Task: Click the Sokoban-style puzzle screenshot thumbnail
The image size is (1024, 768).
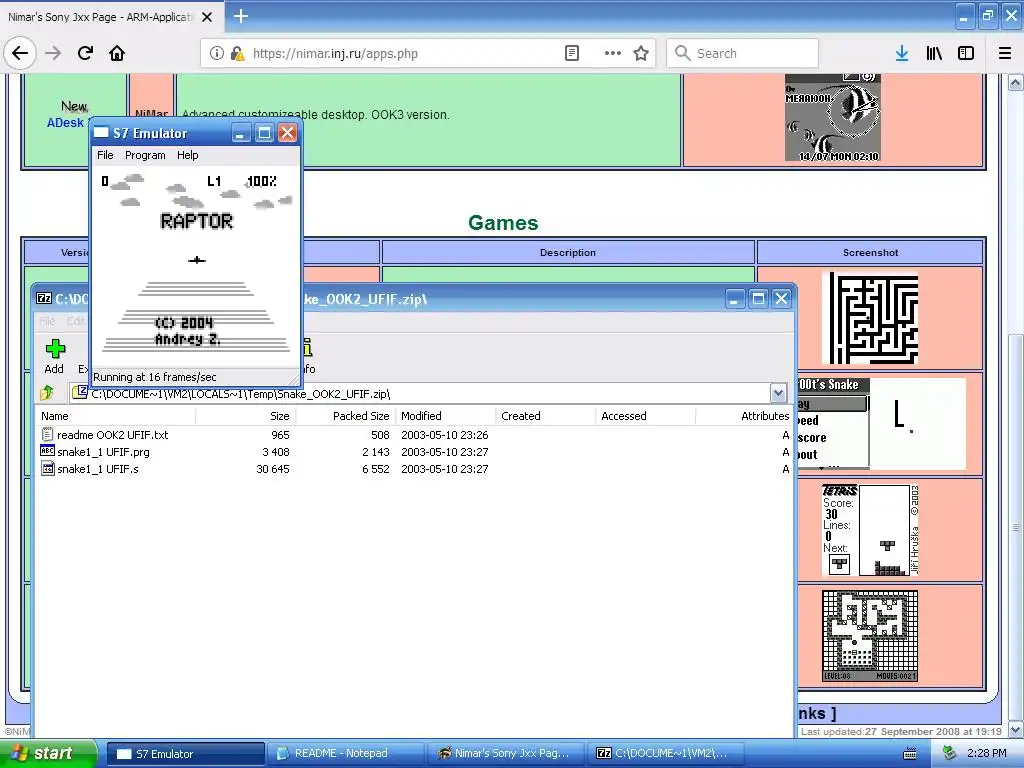Action: pos(870,636)
